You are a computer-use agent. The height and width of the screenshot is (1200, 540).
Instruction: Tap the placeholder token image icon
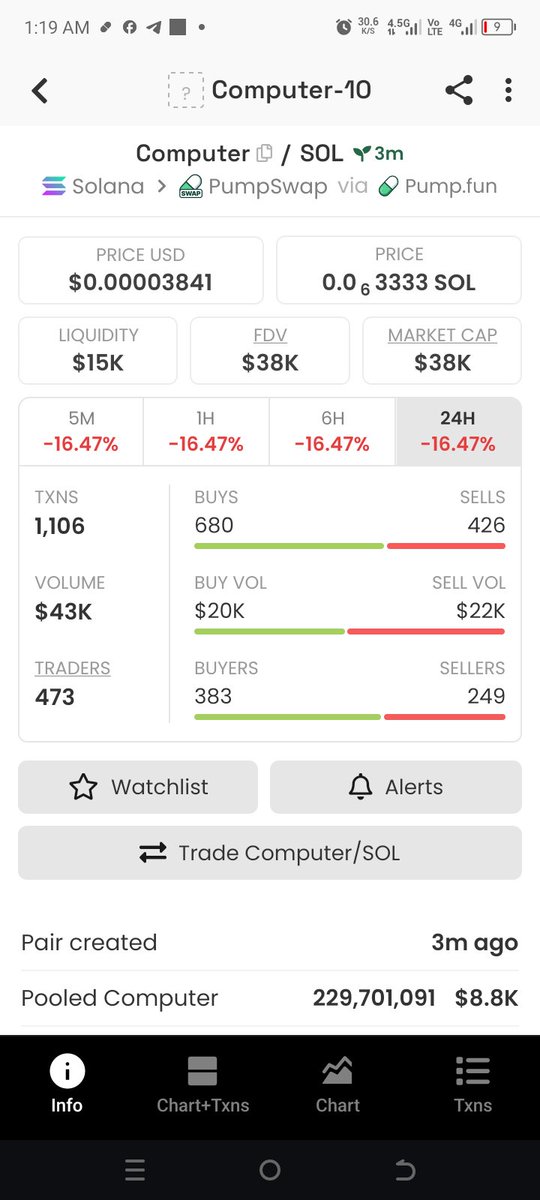tap(185, 91)
